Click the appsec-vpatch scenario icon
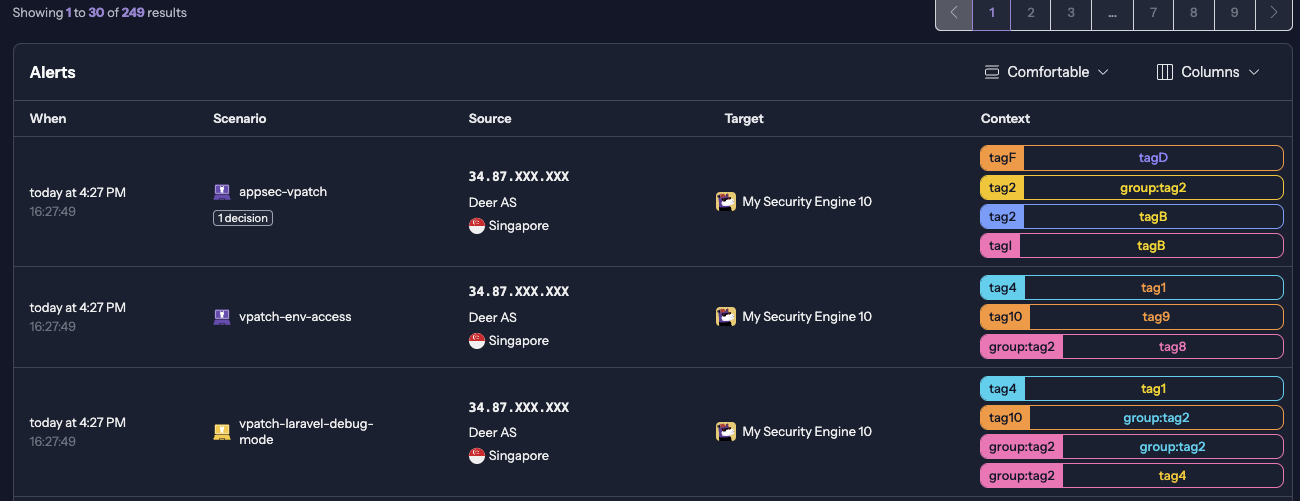Image resolution: width=1300 pixels, height=501 pixels. coord(222,192)
